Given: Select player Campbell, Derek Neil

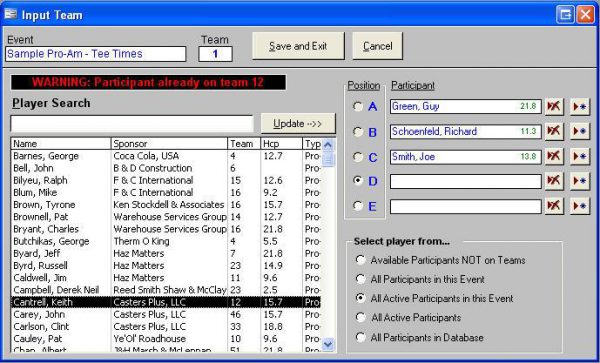Looking at the screenshot, I should (166, 290).
